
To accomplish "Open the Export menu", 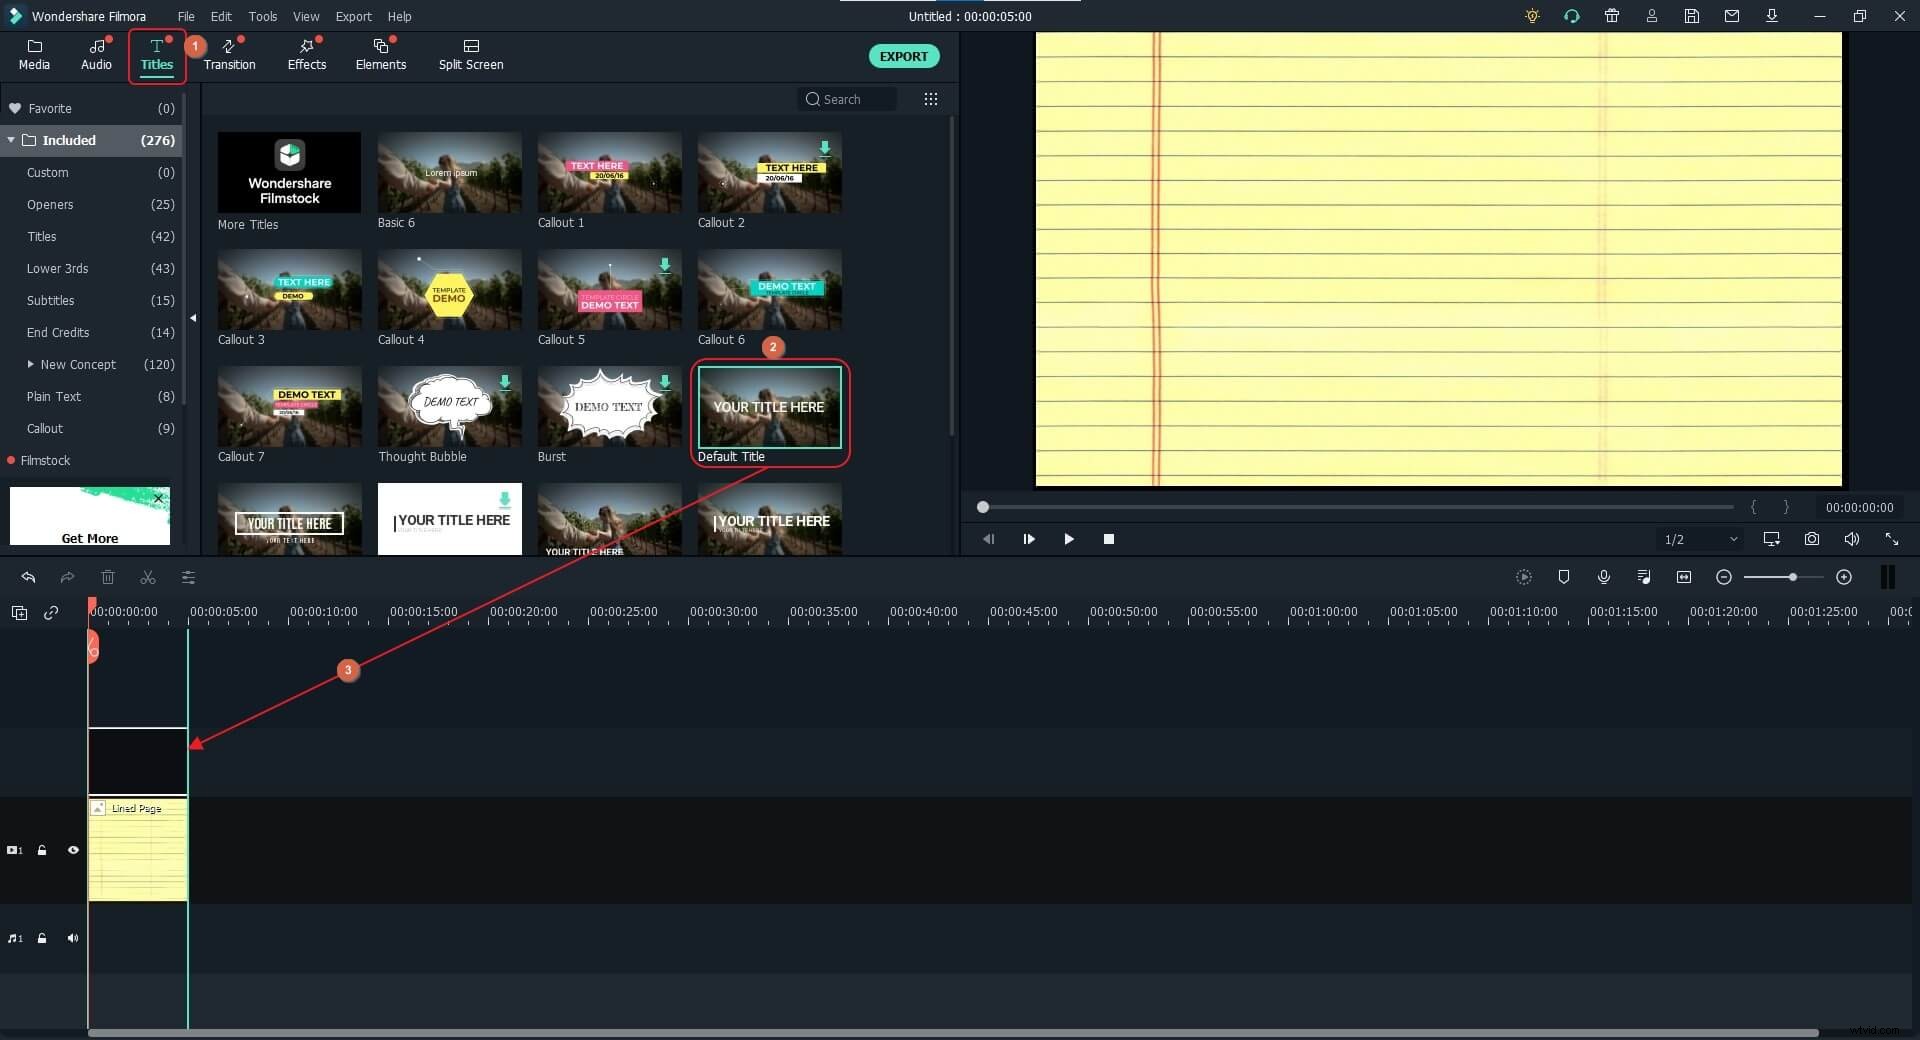I will coord(353,16).
